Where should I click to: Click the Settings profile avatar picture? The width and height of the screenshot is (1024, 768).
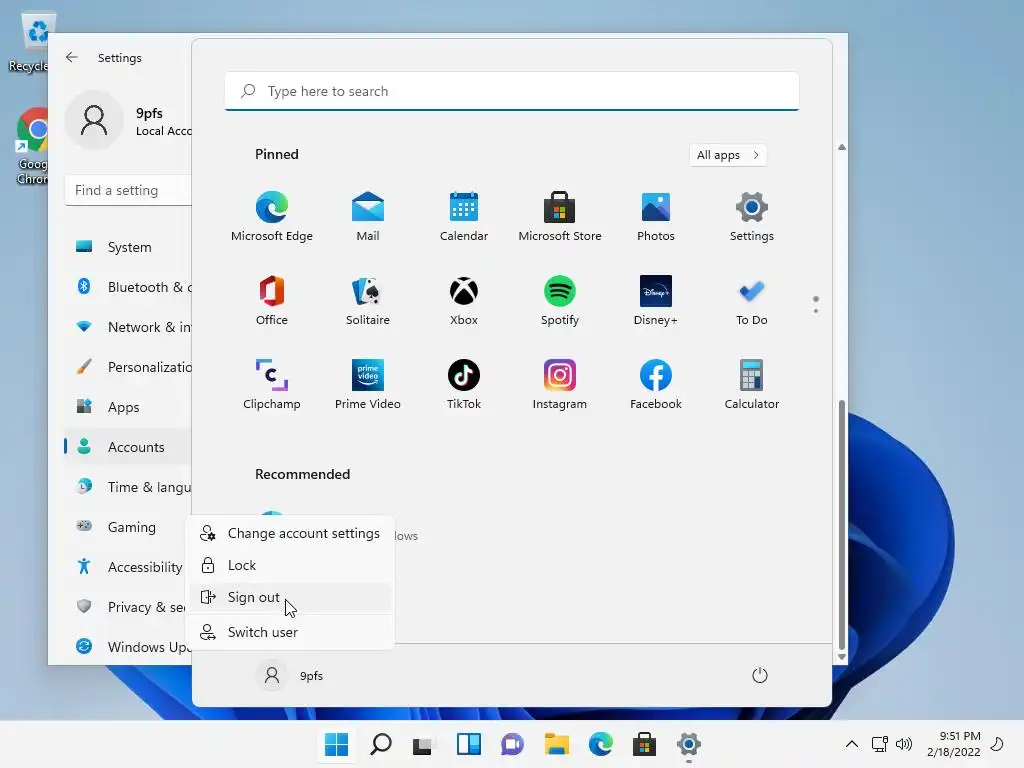coord(94,120)
